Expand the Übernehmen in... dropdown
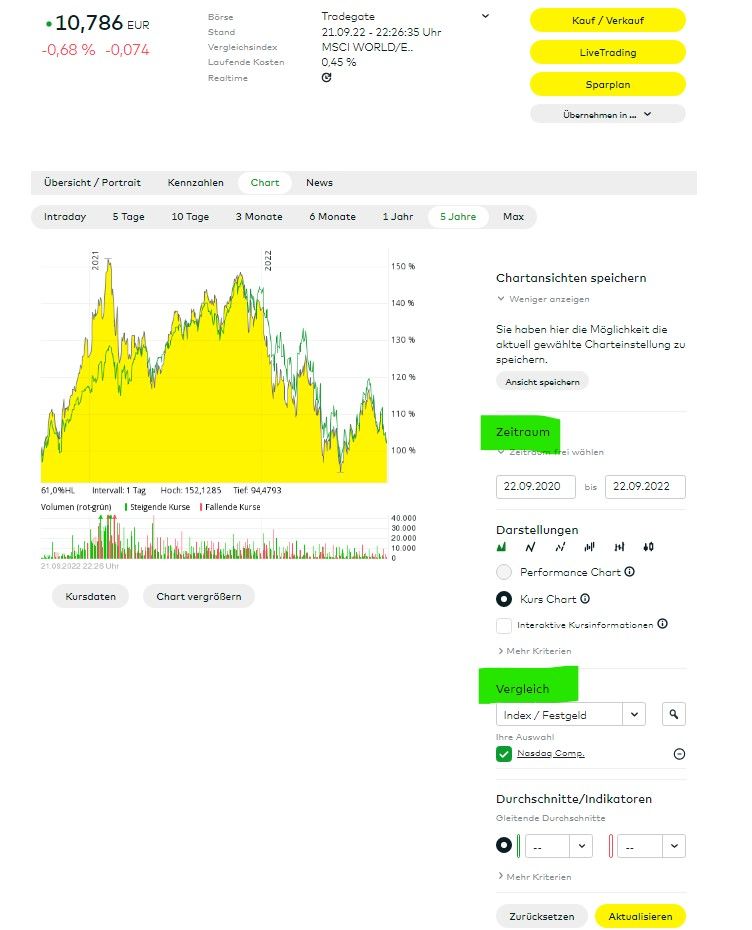 [607, 114]
